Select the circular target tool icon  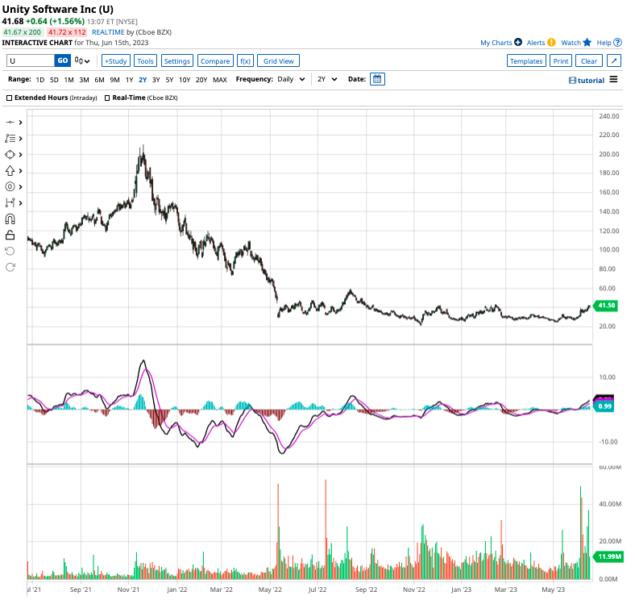[x=10, y=187]
